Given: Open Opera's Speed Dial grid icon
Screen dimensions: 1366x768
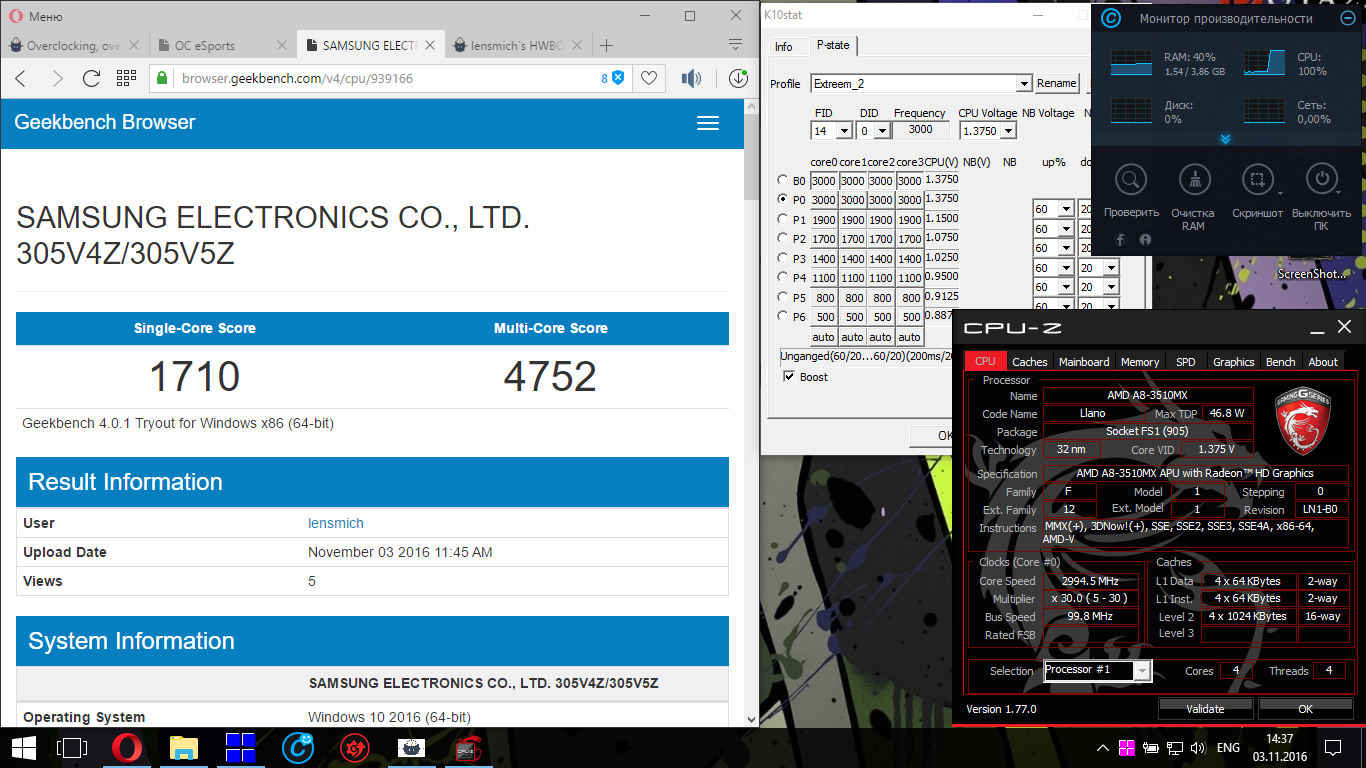Looking at the screenshot, I should point(126,78).
